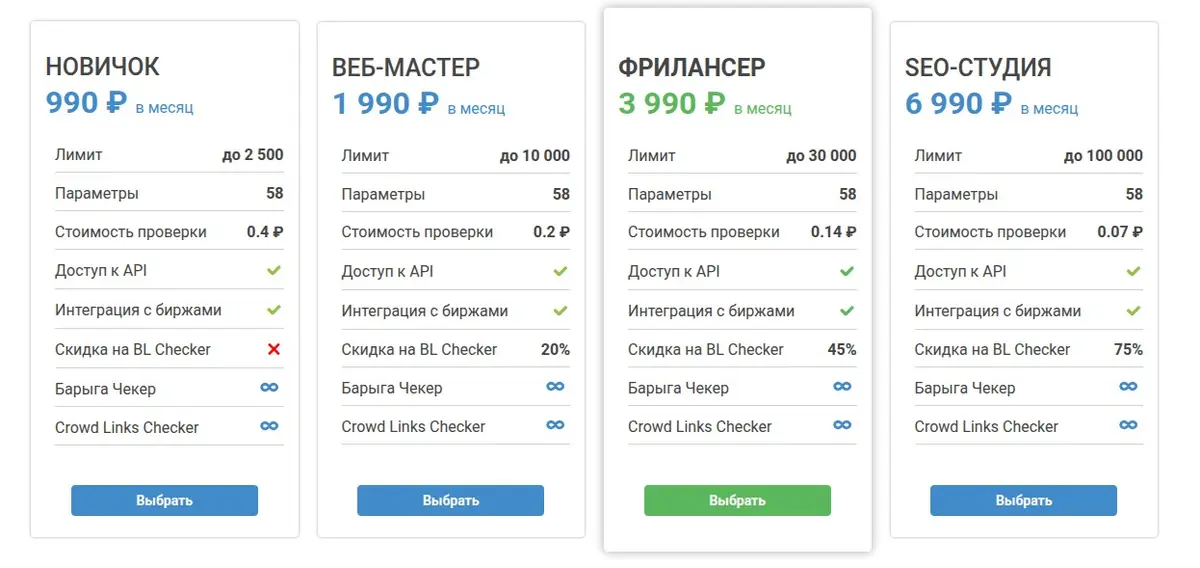Click the НОВИЧОК plan heading

click(103, 68)
